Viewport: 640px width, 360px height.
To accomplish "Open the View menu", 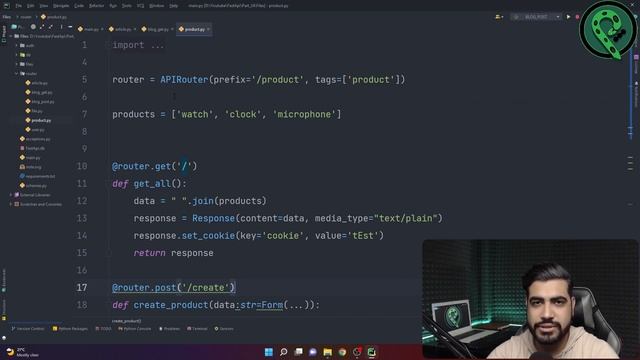I will click(x=44, y=6).
